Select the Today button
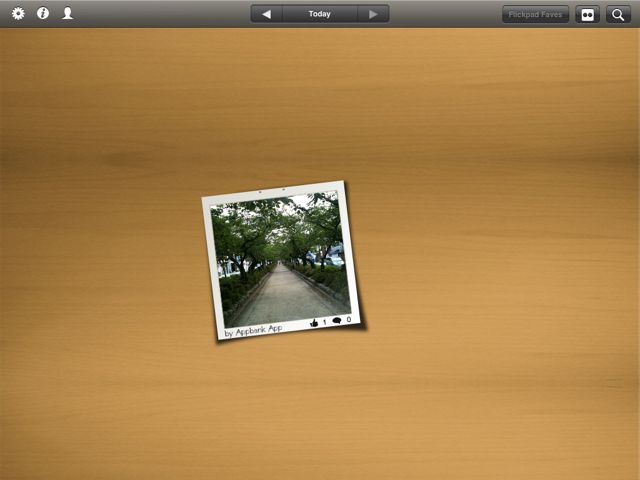 coord(320,14)
